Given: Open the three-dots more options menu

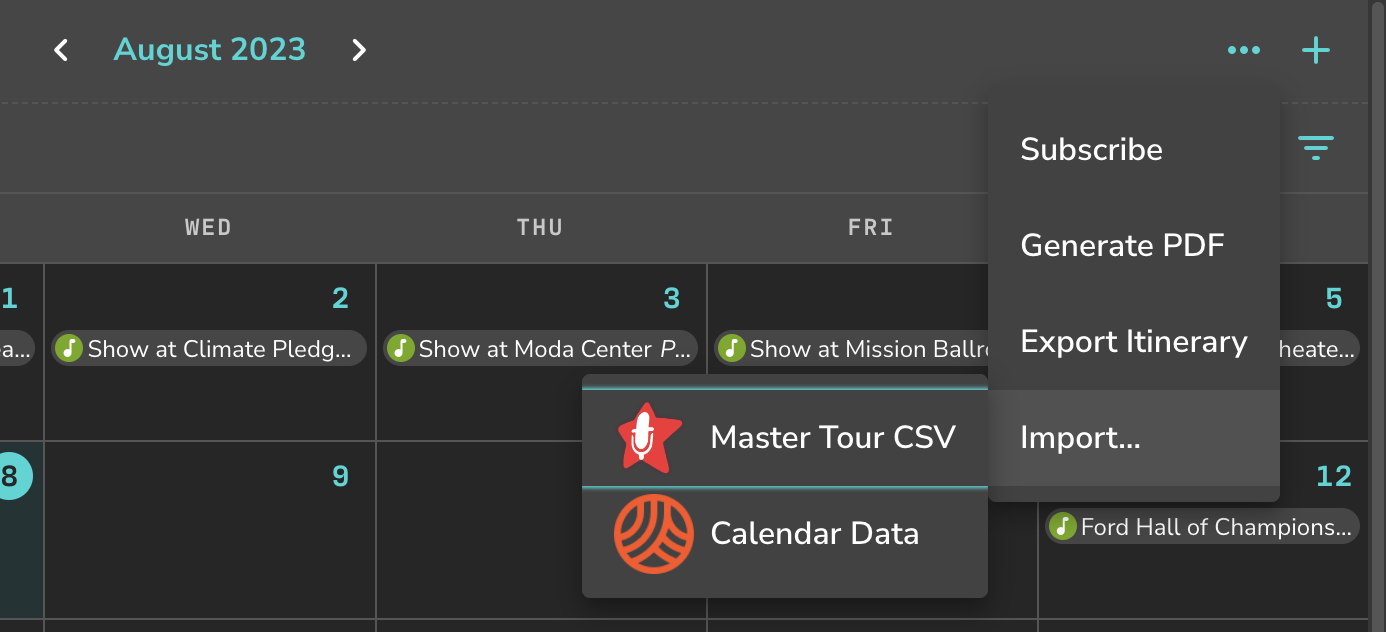Looking at the screenshot, I should [x=1243, y=50].
